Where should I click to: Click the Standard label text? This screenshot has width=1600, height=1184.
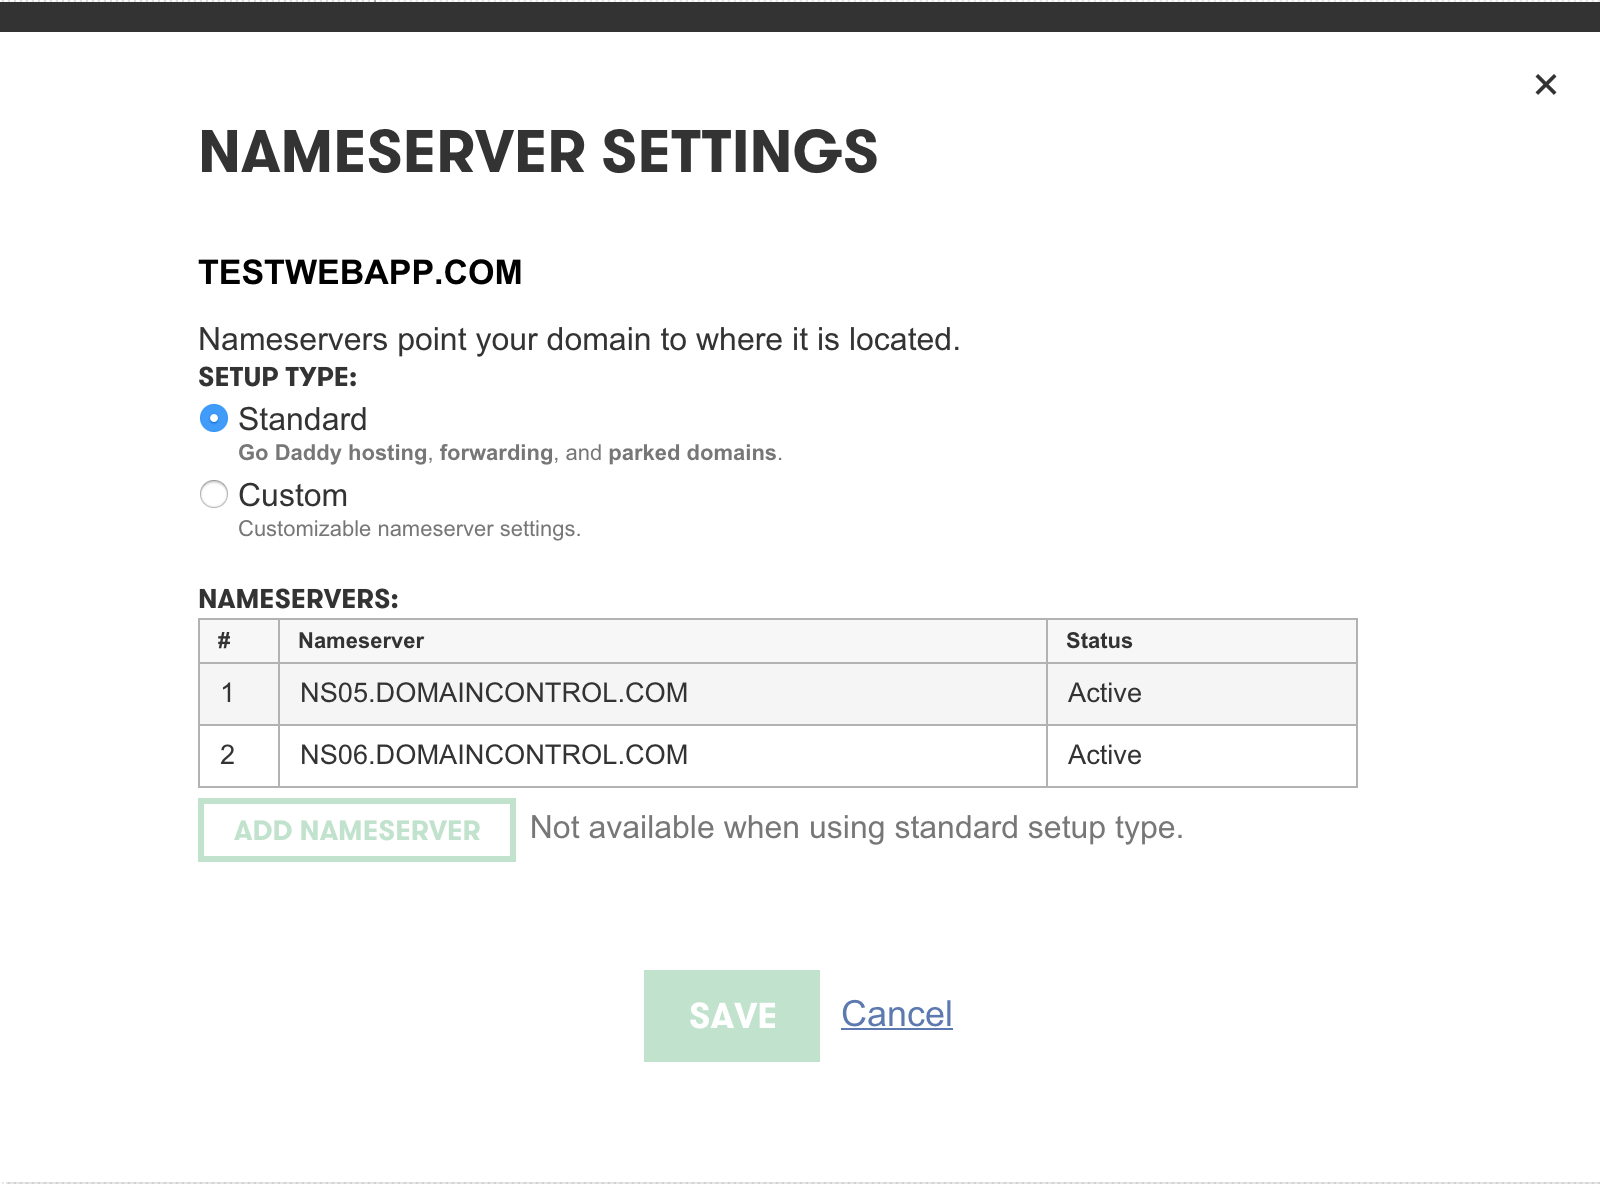[302, 419]
